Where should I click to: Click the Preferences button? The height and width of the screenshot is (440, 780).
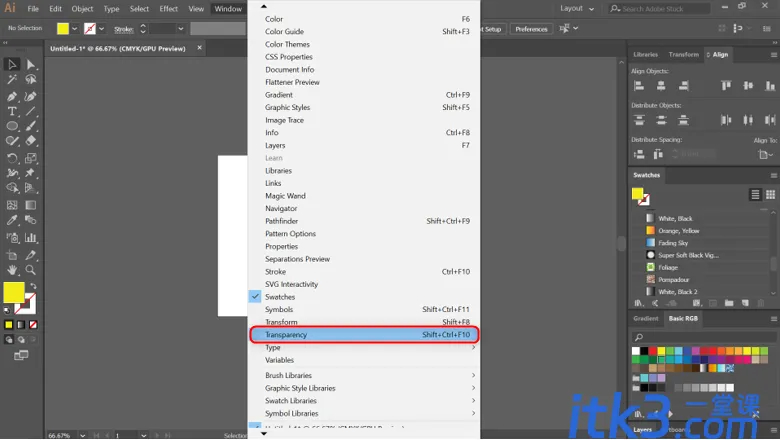click(531, 29)
